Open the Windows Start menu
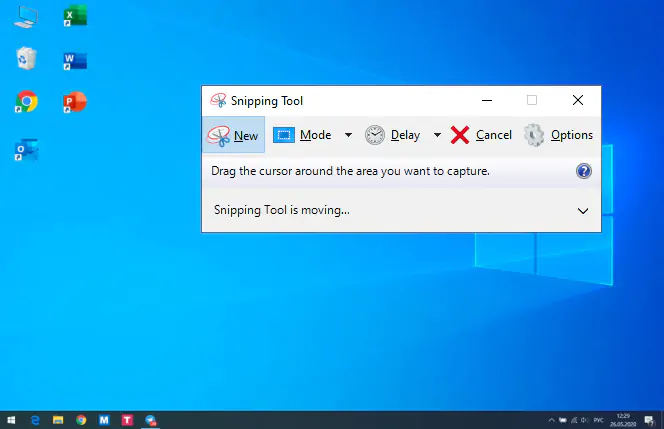Image resolution: width=664 pixels, height=429 pixels. pyautogui.click(x=11, y=420)
